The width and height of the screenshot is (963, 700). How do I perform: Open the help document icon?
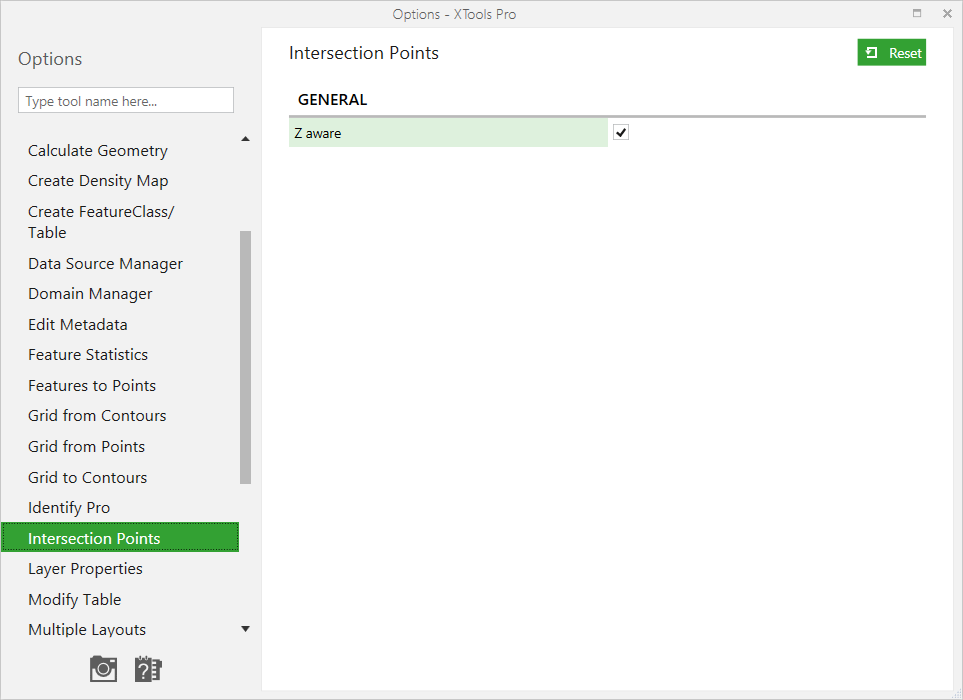[x=148, y=669]
